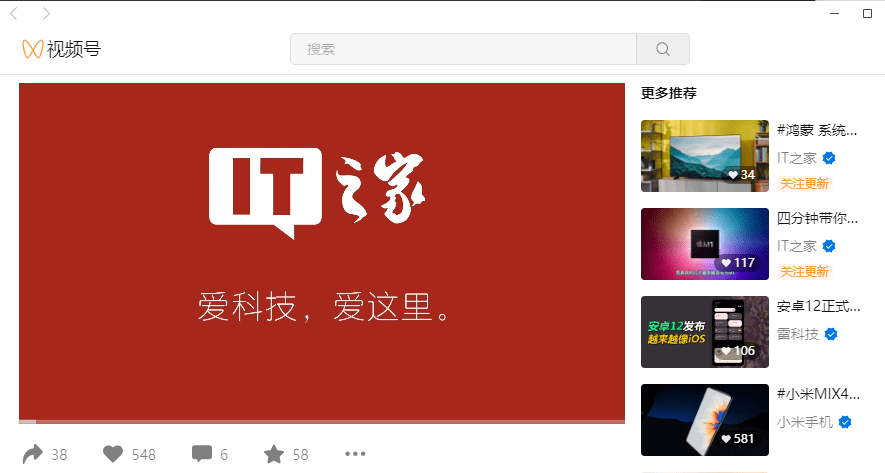The height and width of the screenshot is (473, 885).
Task: Open the 安卓12正式... video title
Action: (818, 306)
